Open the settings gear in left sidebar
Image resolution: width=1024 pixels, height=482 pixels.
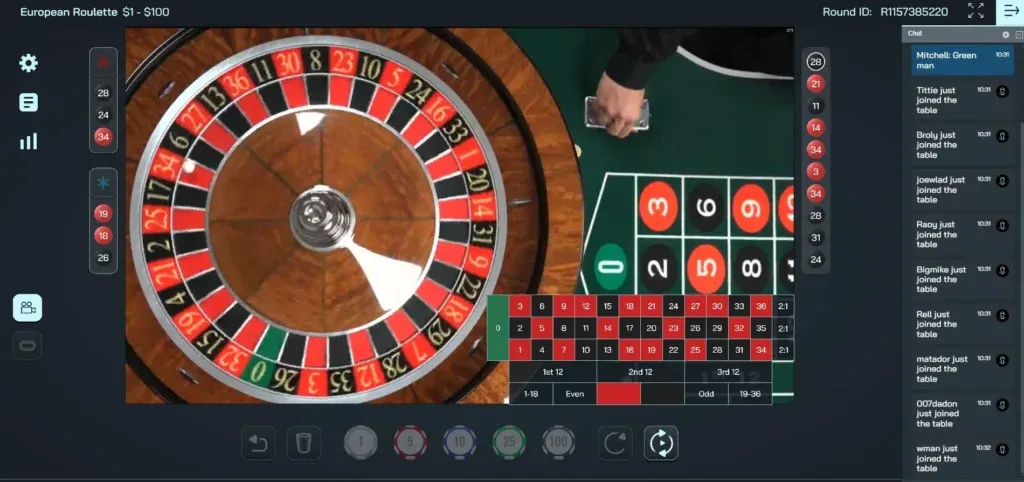click(x=28, y=63)
